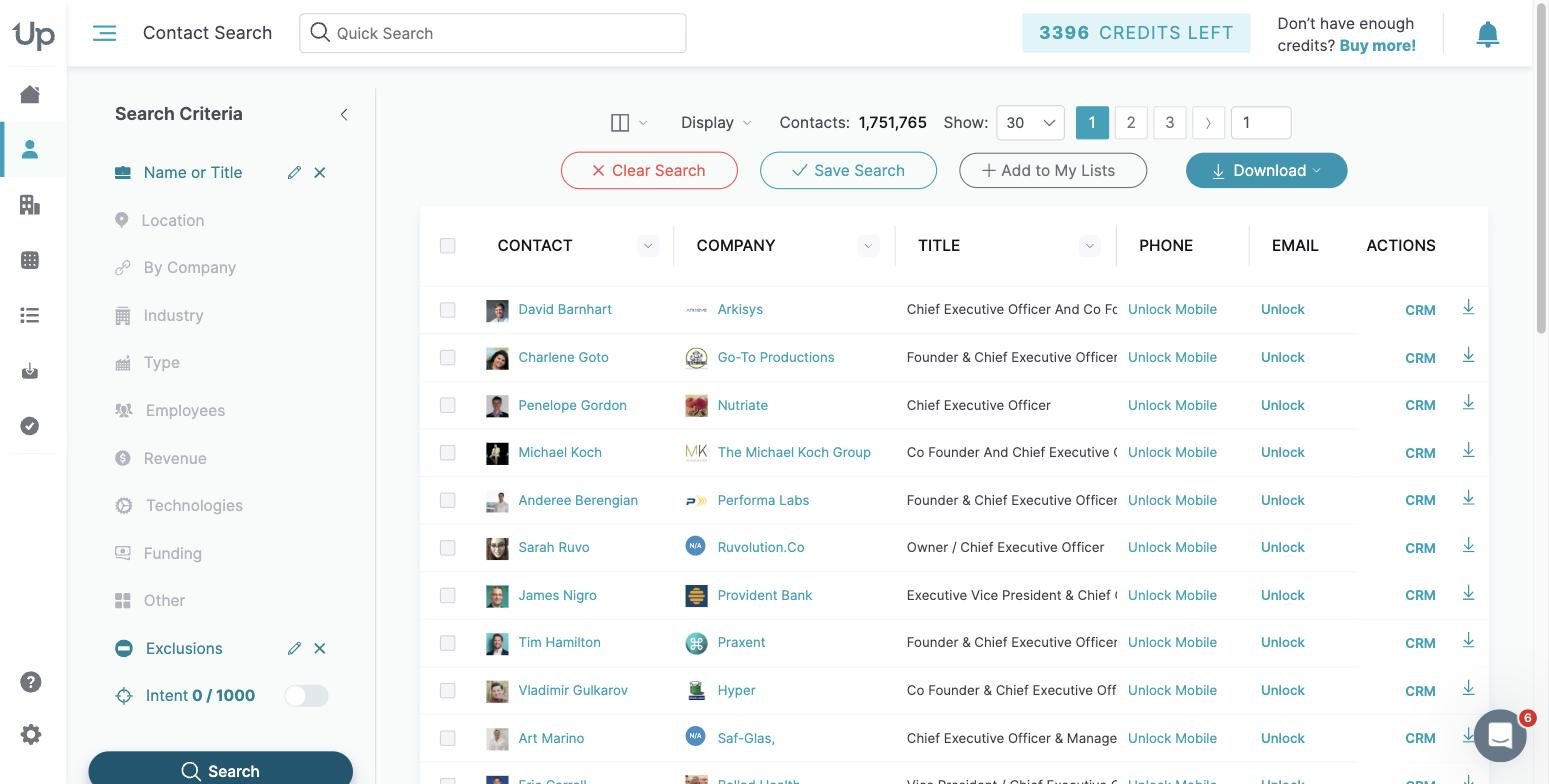Download David Barnhart's contact
Screen dimensions: 1549x784
[1468, 307]
